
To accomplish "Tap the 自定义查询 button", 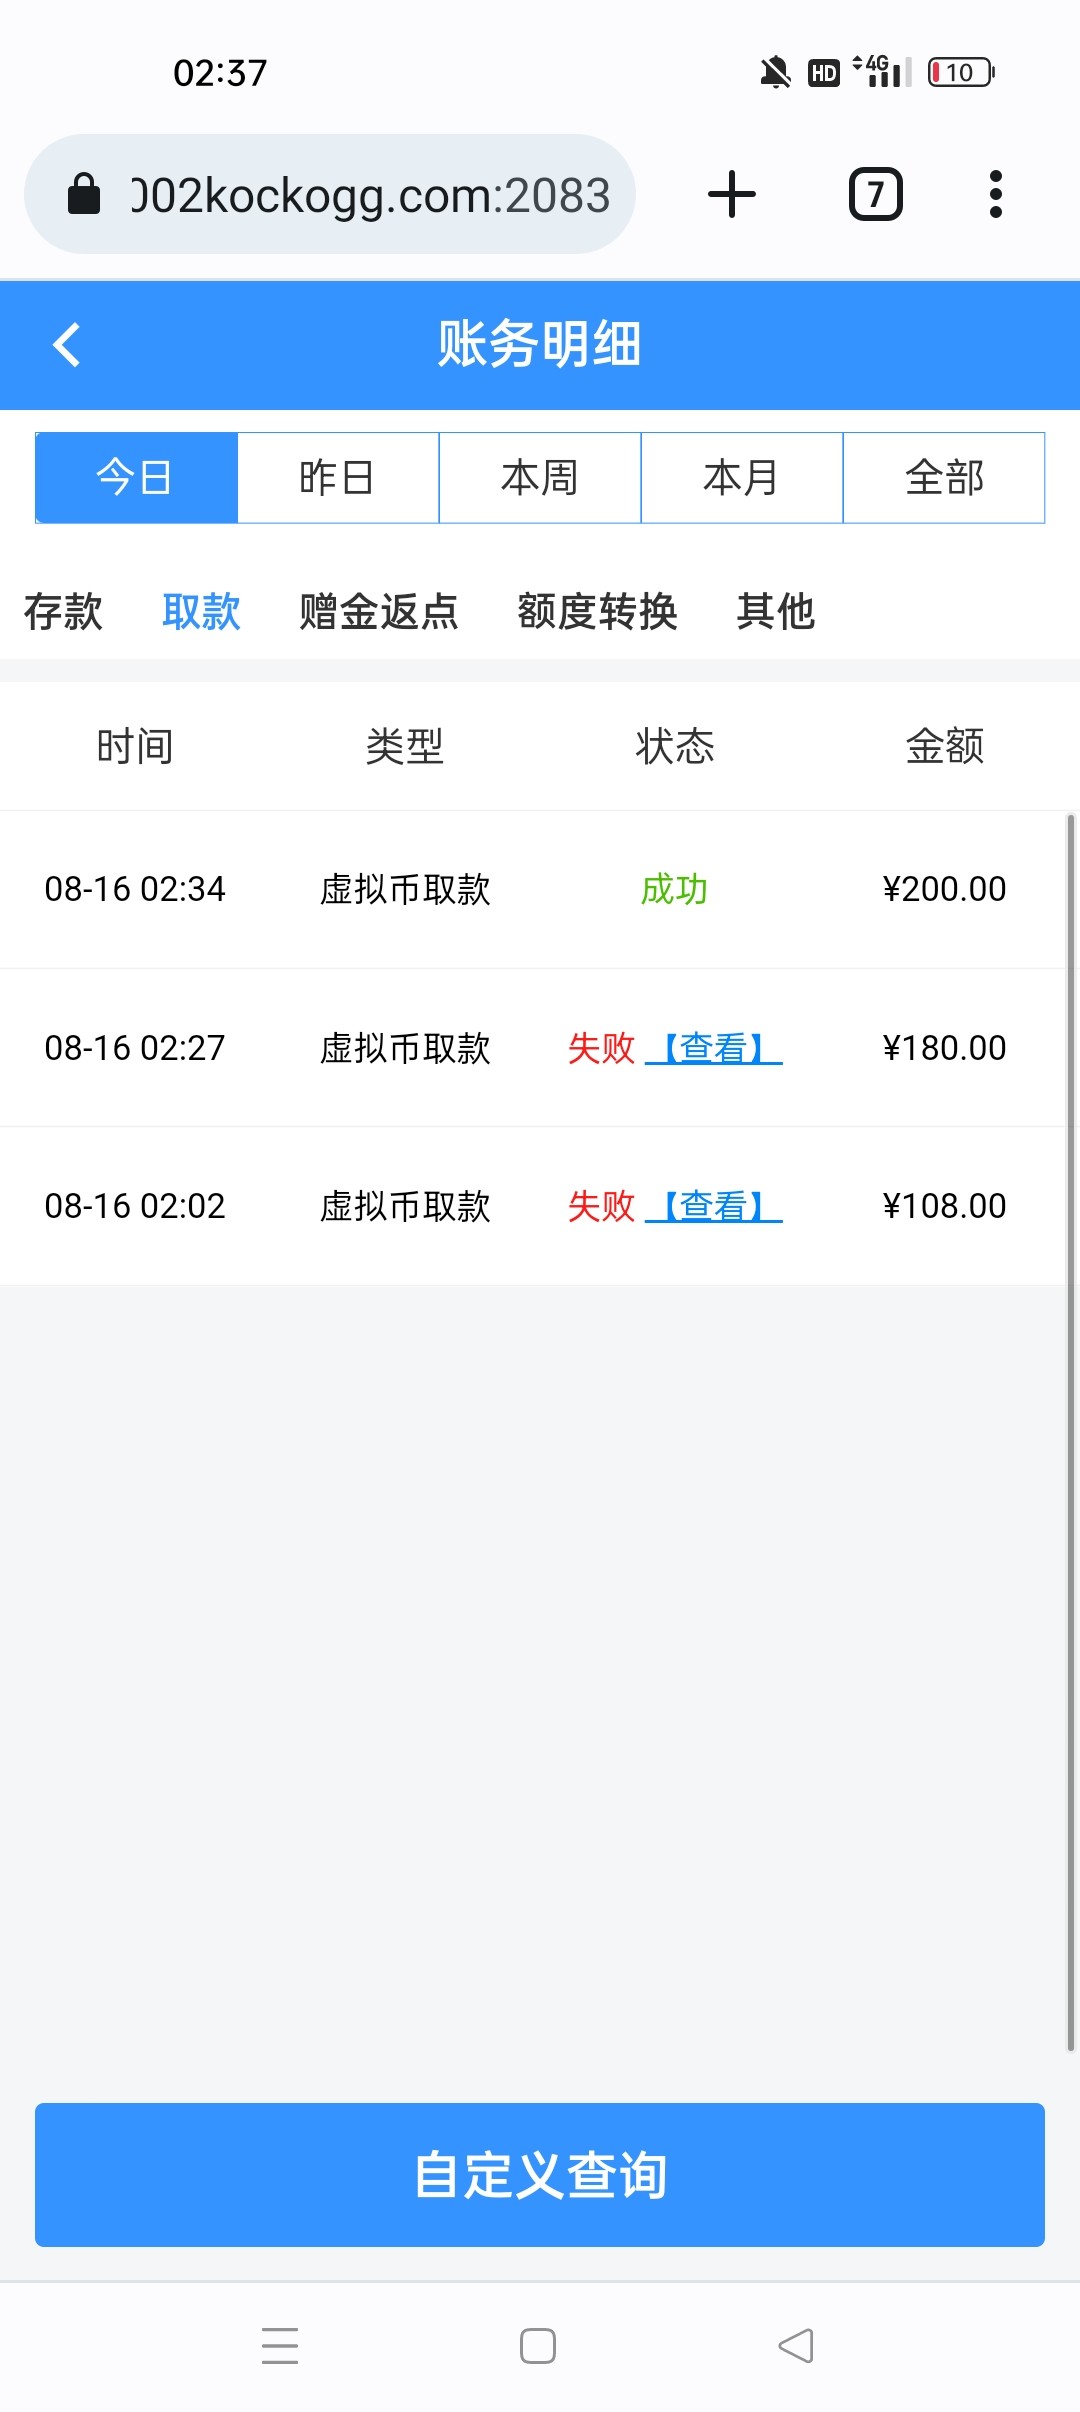I will (x=540, y=2175).
